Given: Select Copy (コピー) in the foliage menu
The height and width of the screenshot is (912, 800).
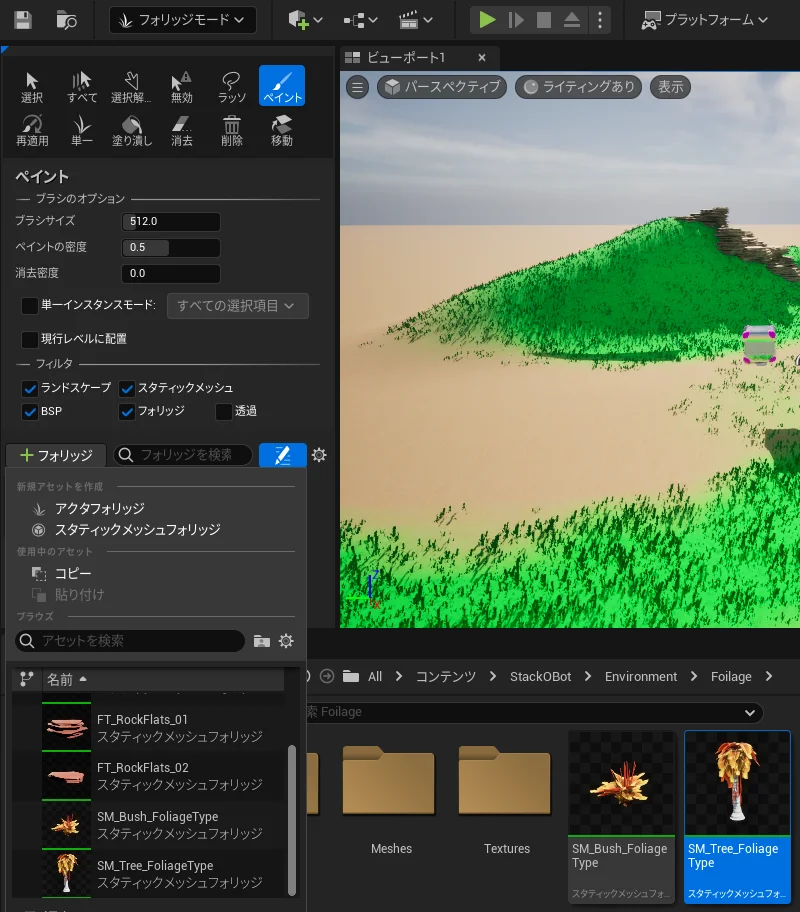Looking at the screenshot, I should pyautogui.click(x=72, y=574).
